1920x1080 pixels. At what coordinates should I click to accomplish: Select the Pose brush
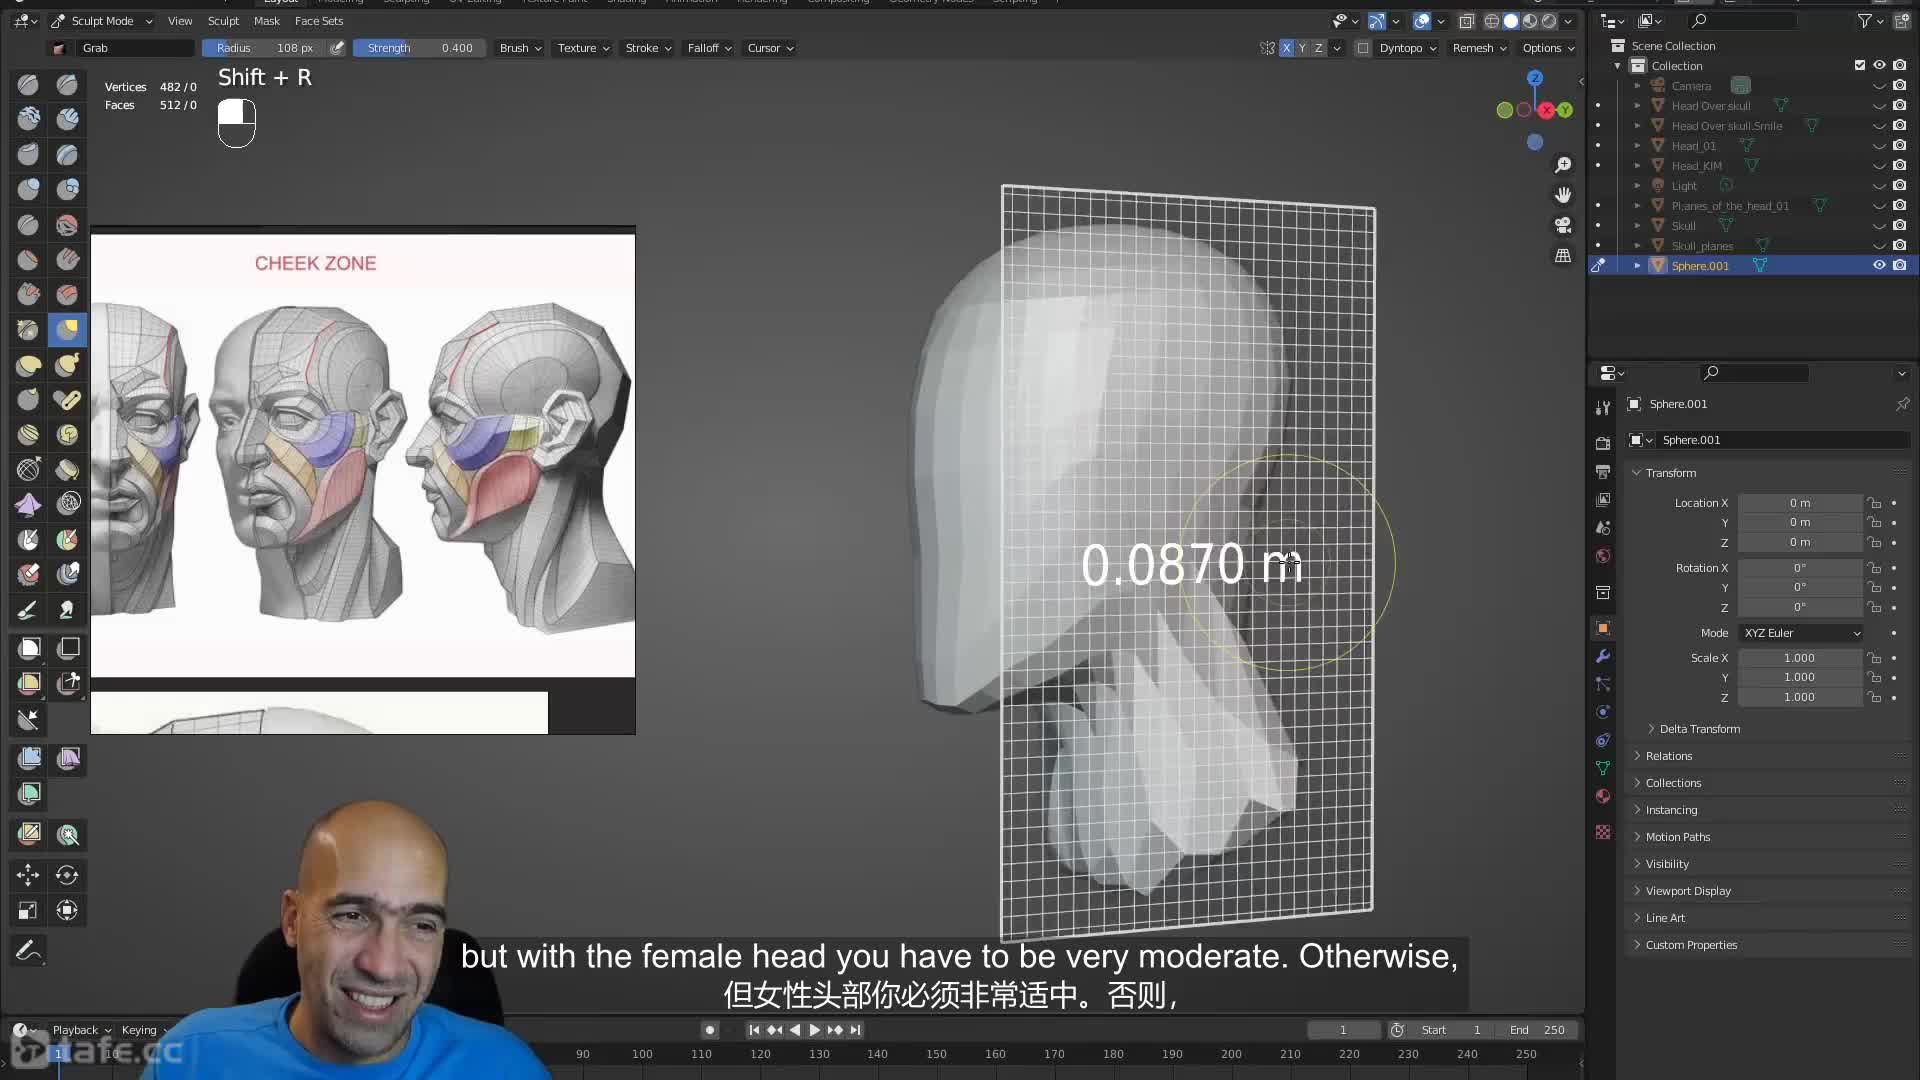67,400
